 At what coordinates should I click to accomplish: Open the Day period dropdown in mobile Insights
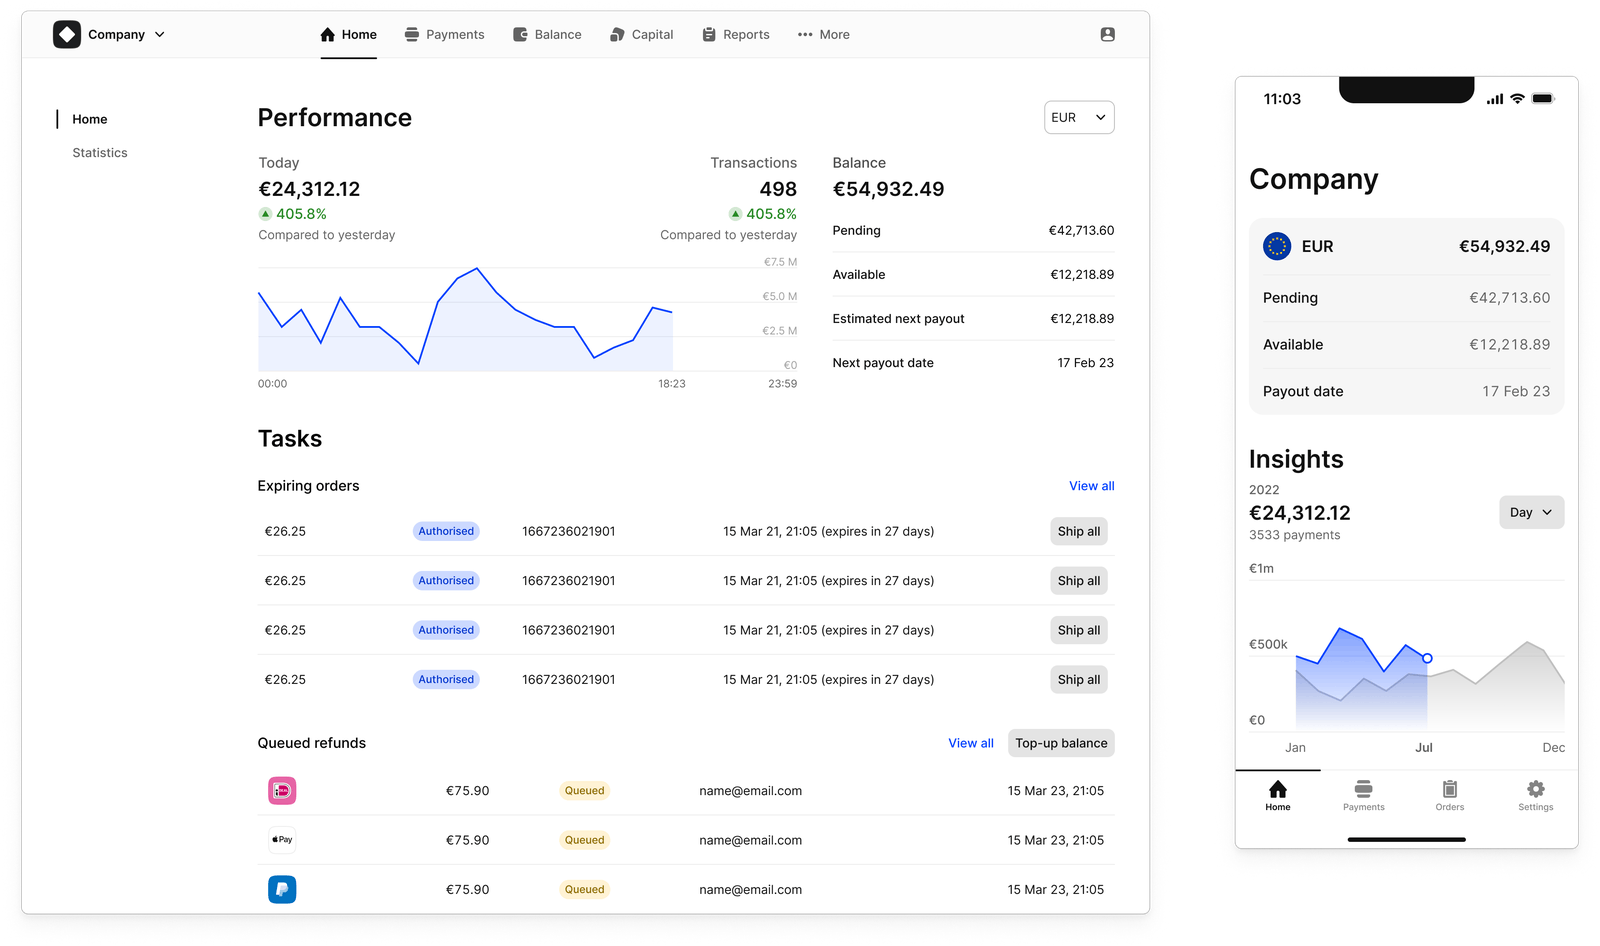pos(1531,512)
